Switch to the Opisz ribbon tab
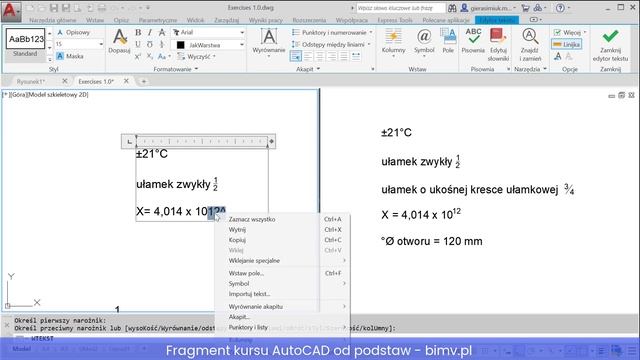 121,20
